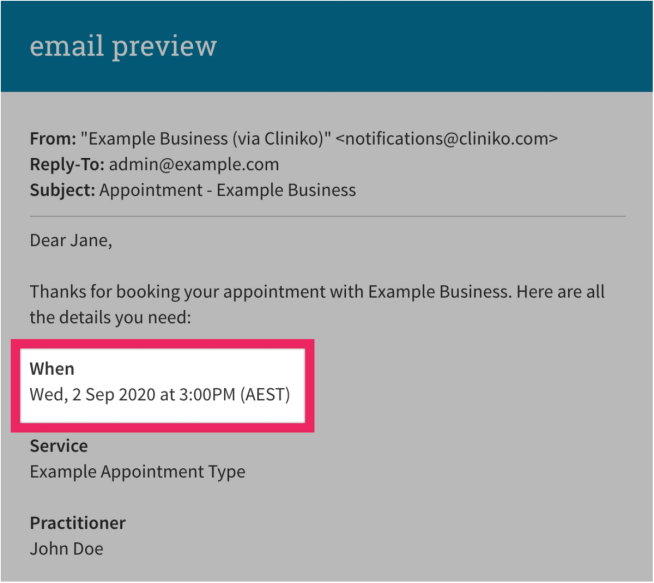The height and width of the screenshot is (583, 654).
Task: Click the Reply-To label
Action: tap(67, 164)
